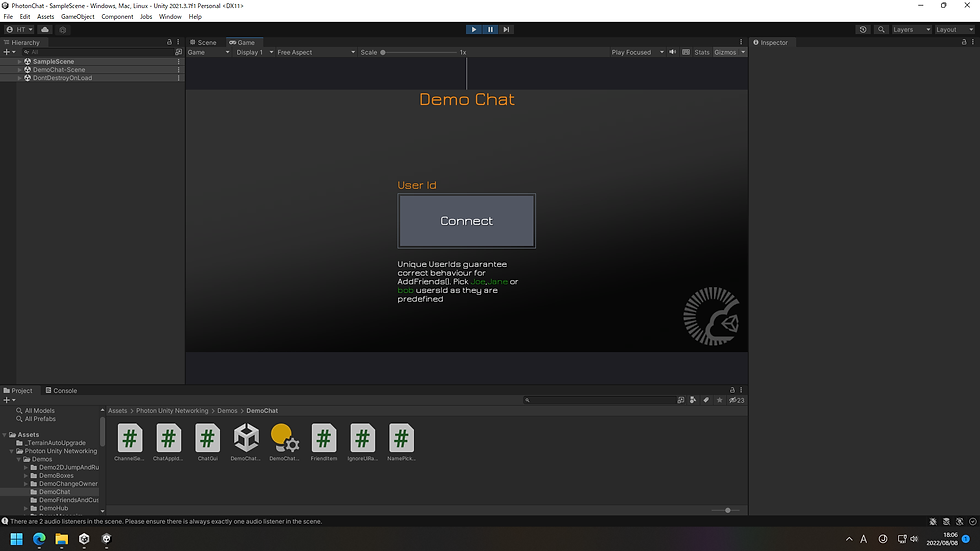Adjust the Project icon size slider
Image resolution: width=980 pixels, height=551 pixels.
click(x=725, y=510)
